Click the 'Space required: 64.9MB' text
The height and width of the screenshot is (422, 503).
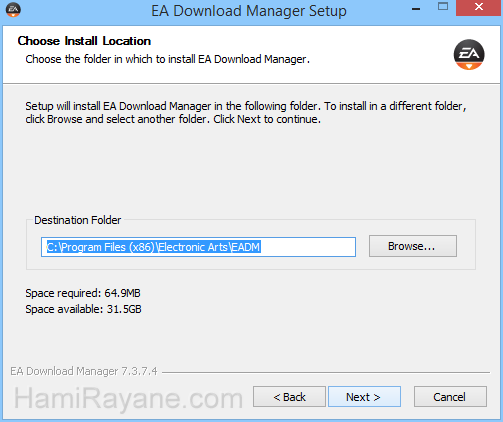point(83,293)
